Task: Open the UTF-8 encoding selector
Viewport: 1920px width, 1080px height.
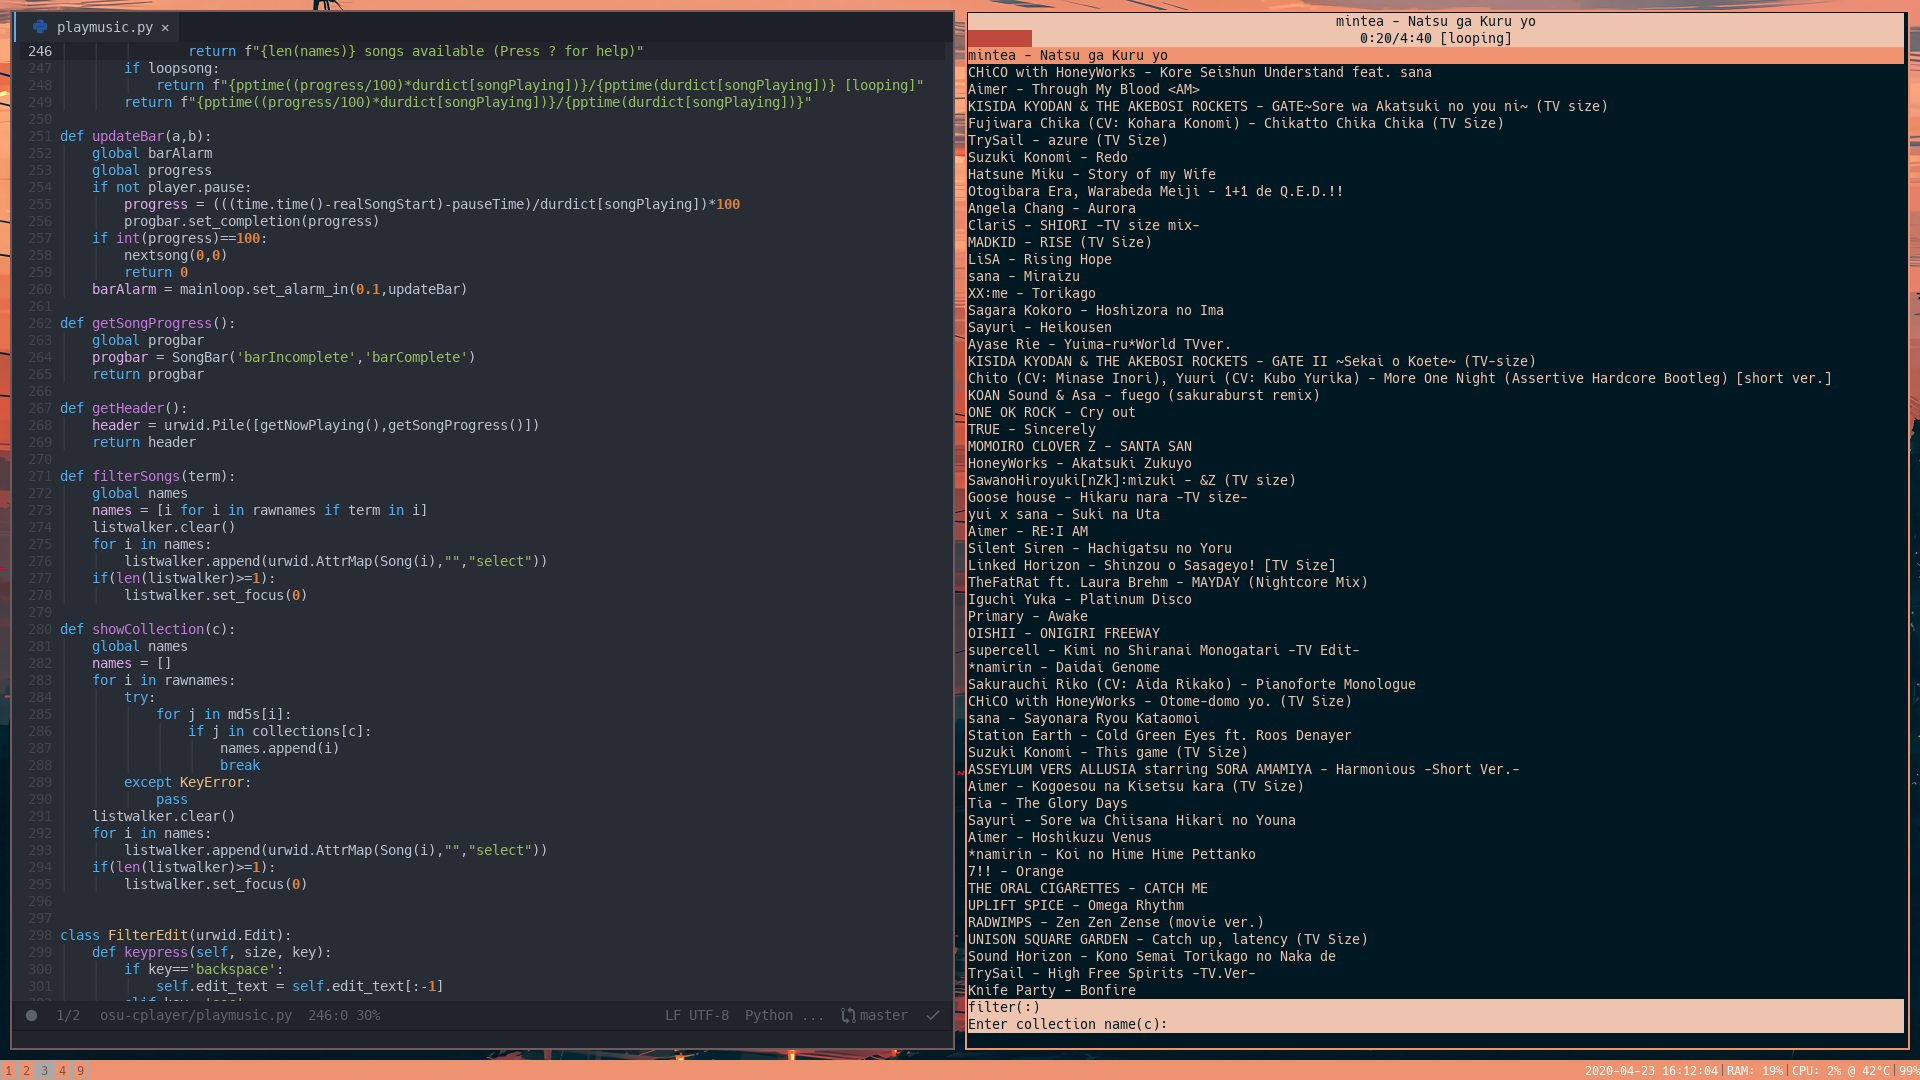Action: (706, 1015)
